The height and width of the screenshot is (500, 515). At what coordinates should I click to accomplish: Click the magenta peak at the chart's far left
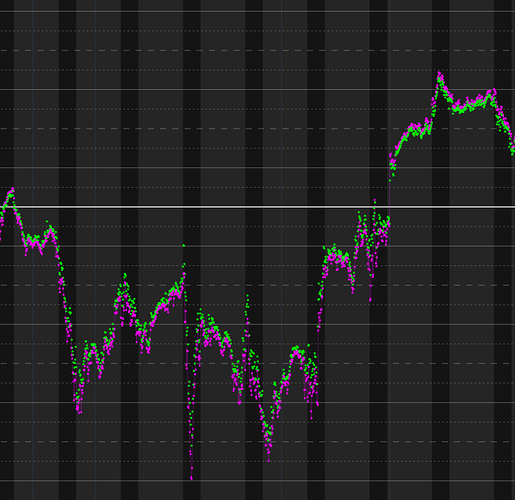coord(13,189)
